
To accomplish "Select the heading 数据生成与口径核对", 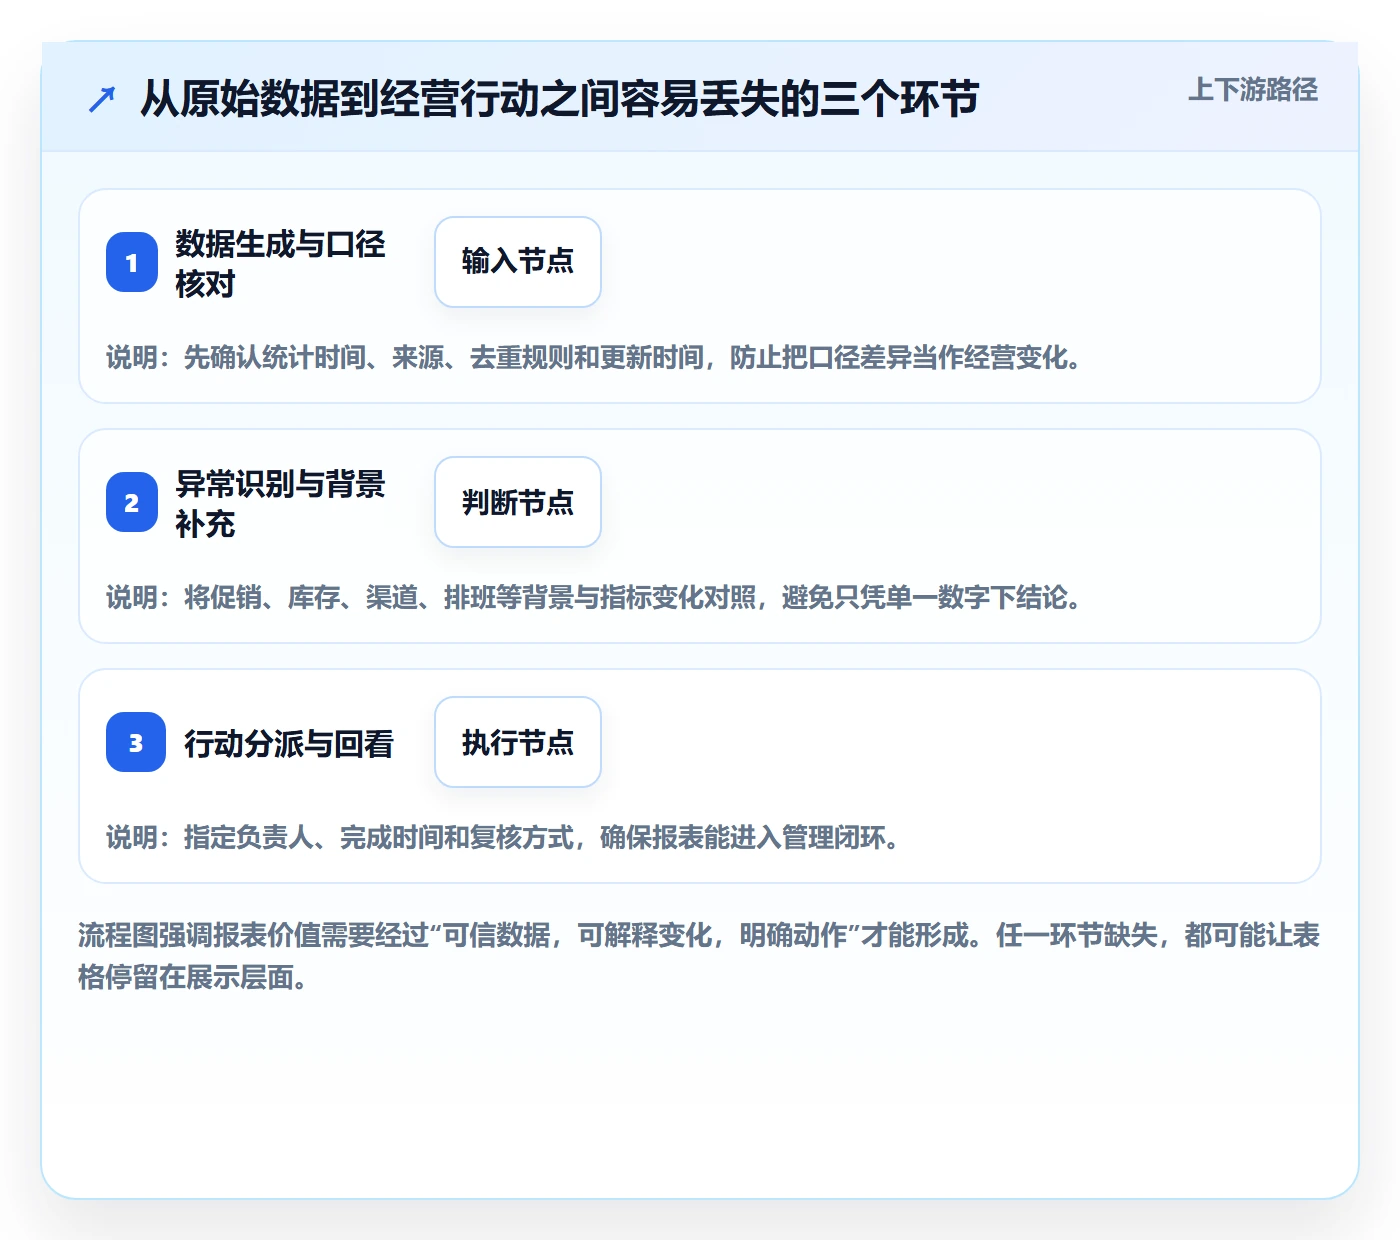I will [280, 263].
